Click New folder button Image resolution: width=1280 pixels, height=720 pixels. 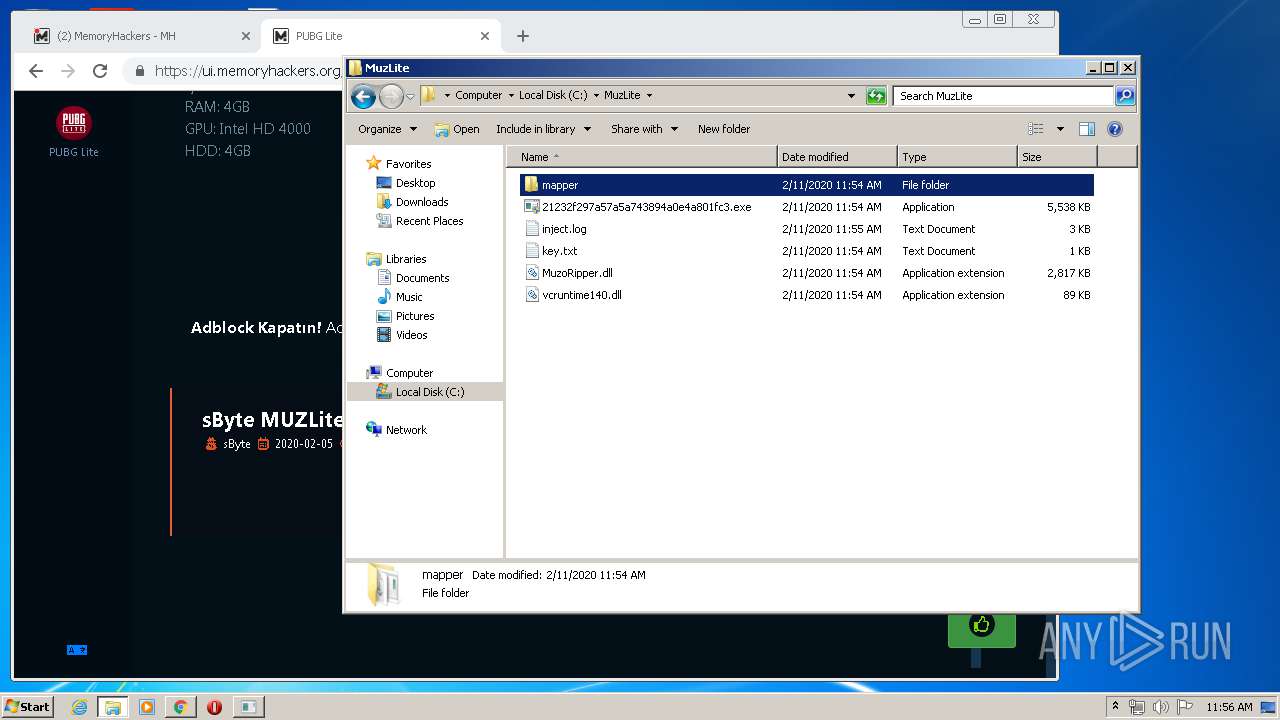click(724, 129)
